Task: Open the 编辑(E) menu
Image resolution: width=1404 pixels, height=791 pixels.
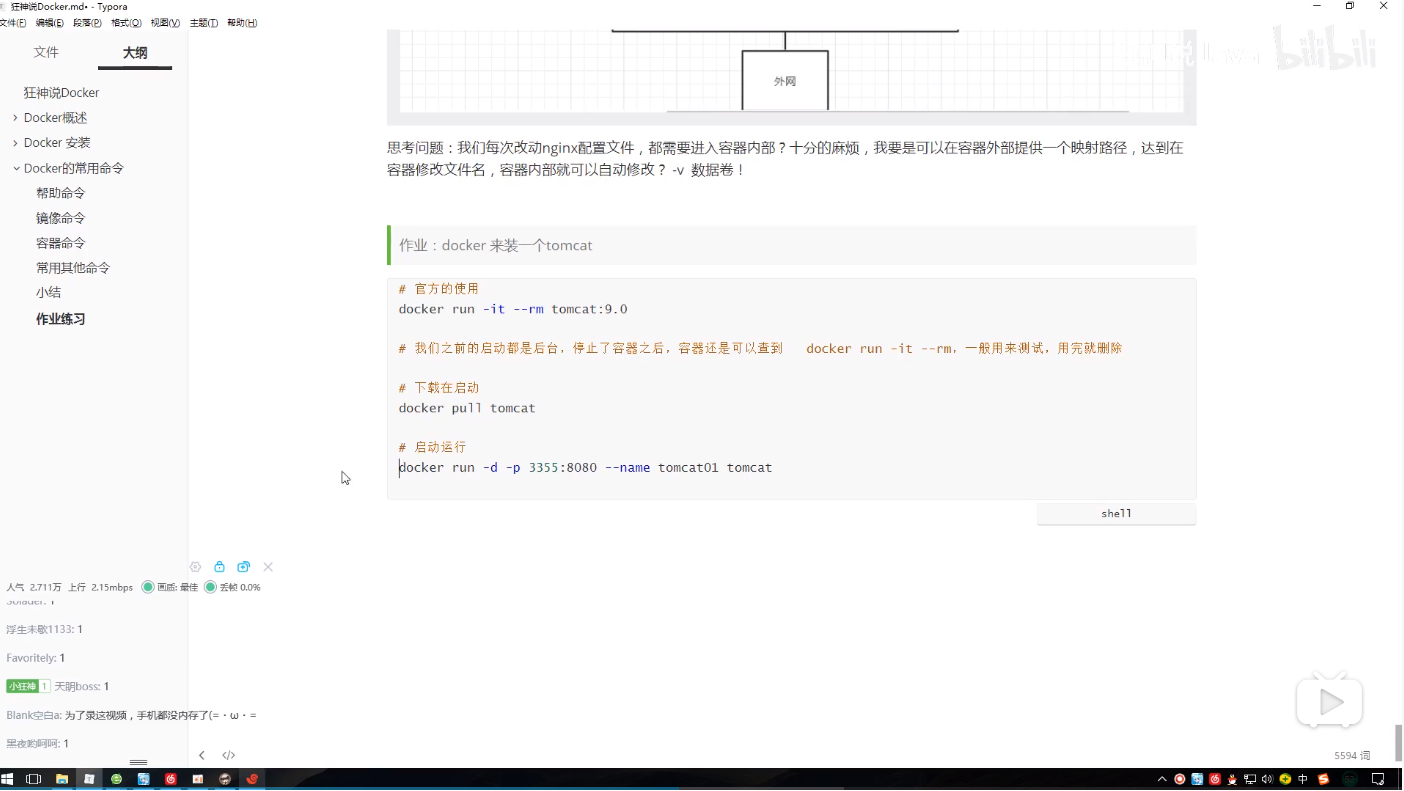Action: pos(50,23)
